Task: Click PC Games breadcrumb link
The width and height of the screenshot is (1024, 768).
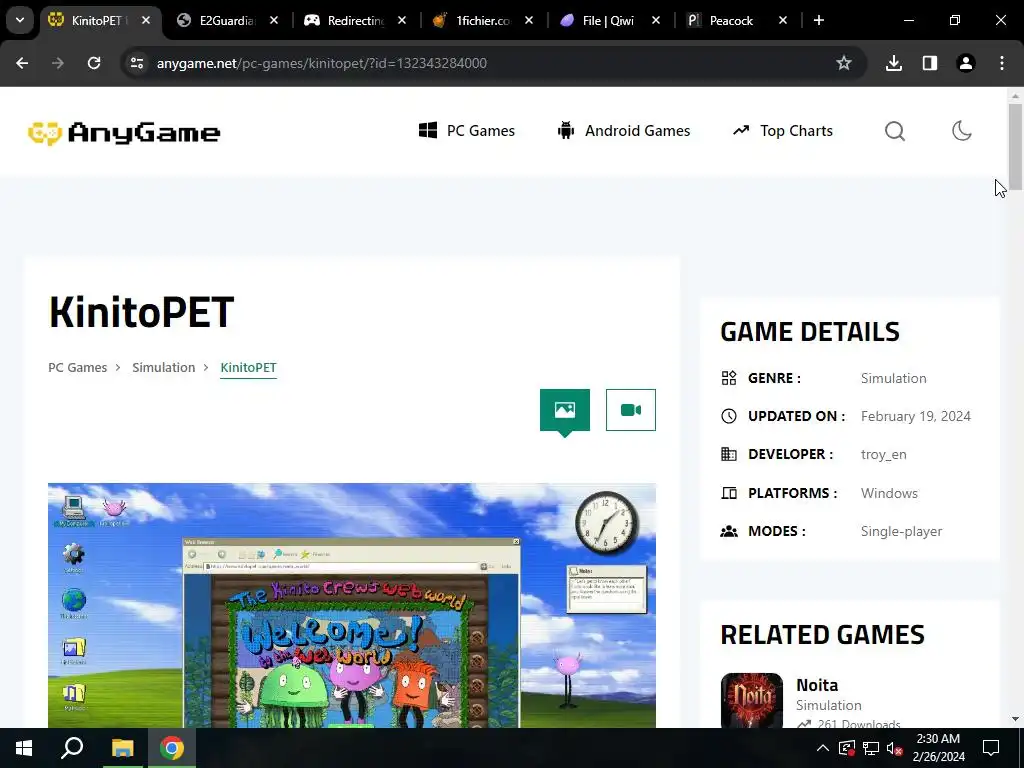Action: pyautogui.click(x=78, y=367)
